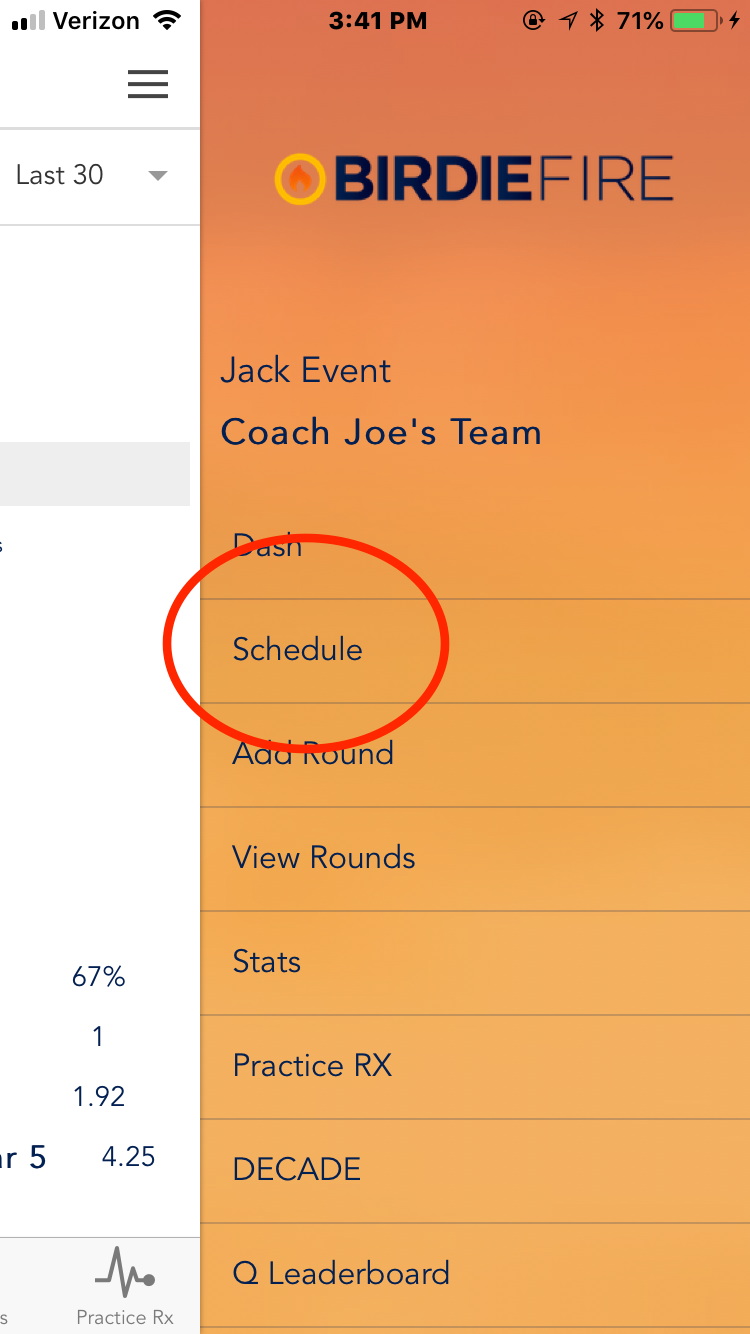Image resolution: width=750 pixels, height=1334 pixels.
Task: Open the DECADE menu item
Action: (x=297, y=1170)
